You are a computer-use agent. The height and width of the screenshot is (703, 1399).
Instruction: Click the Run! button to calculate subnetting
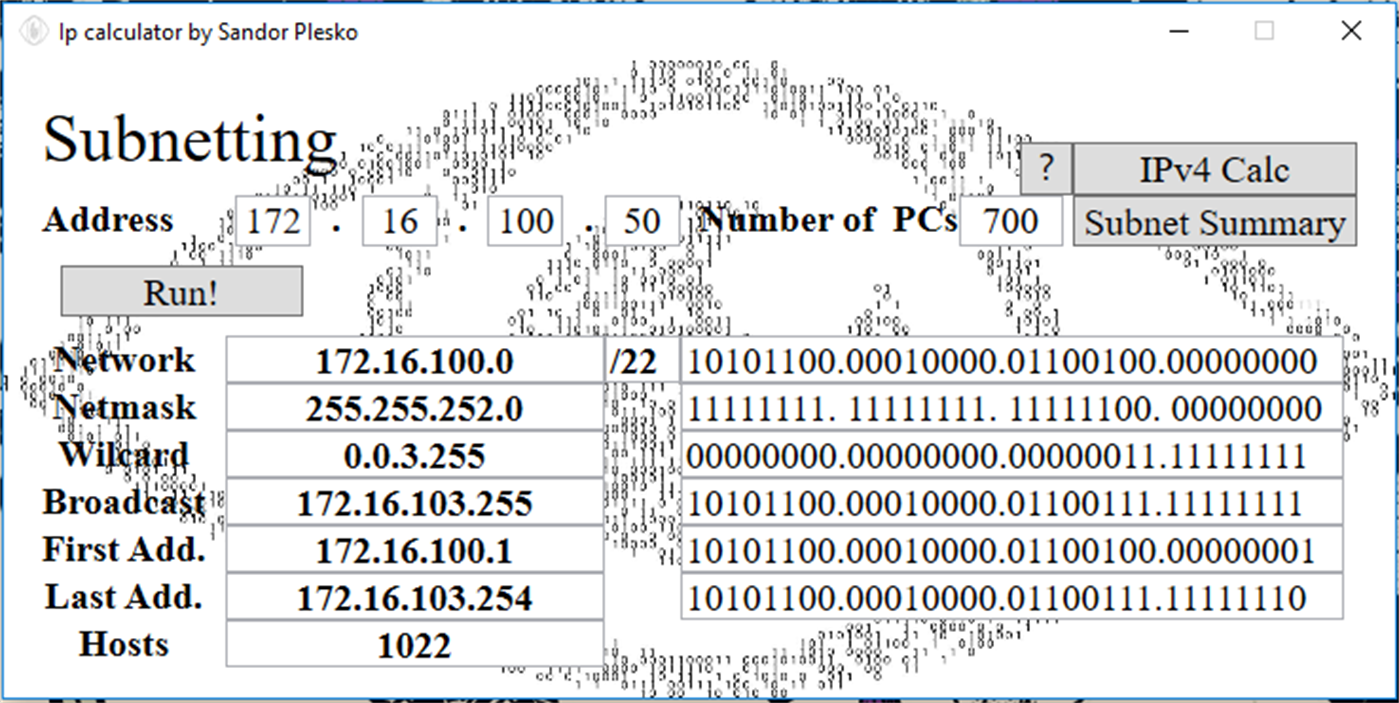coord(181,291)
